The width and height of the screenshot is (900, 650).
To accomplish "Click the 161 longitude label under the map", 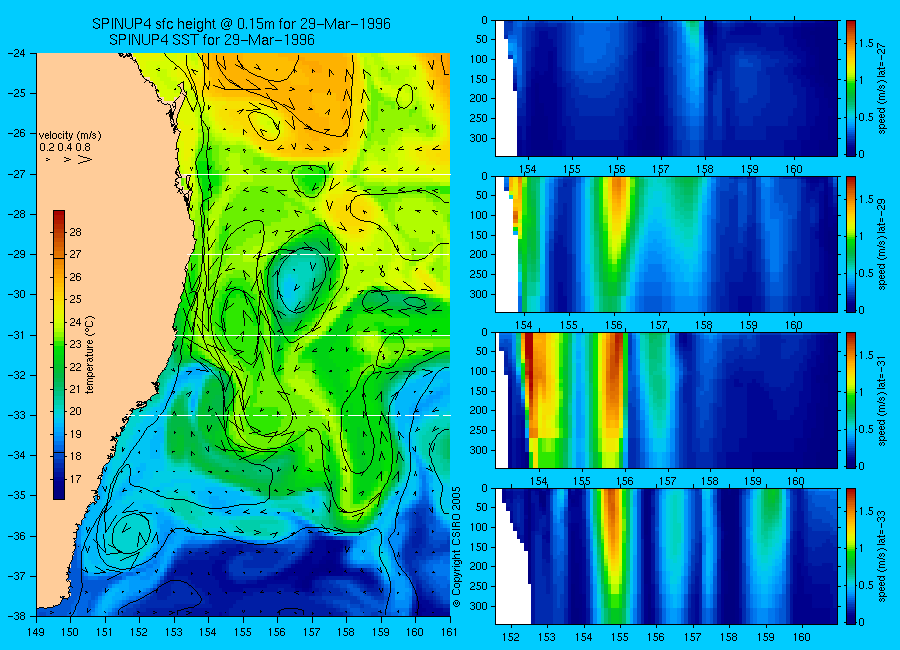I will pos(449,632).
